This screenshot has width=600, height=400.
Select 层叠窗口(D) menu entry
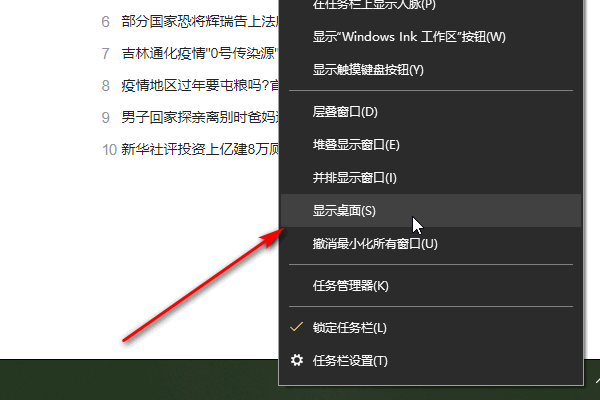pos(431,112)
